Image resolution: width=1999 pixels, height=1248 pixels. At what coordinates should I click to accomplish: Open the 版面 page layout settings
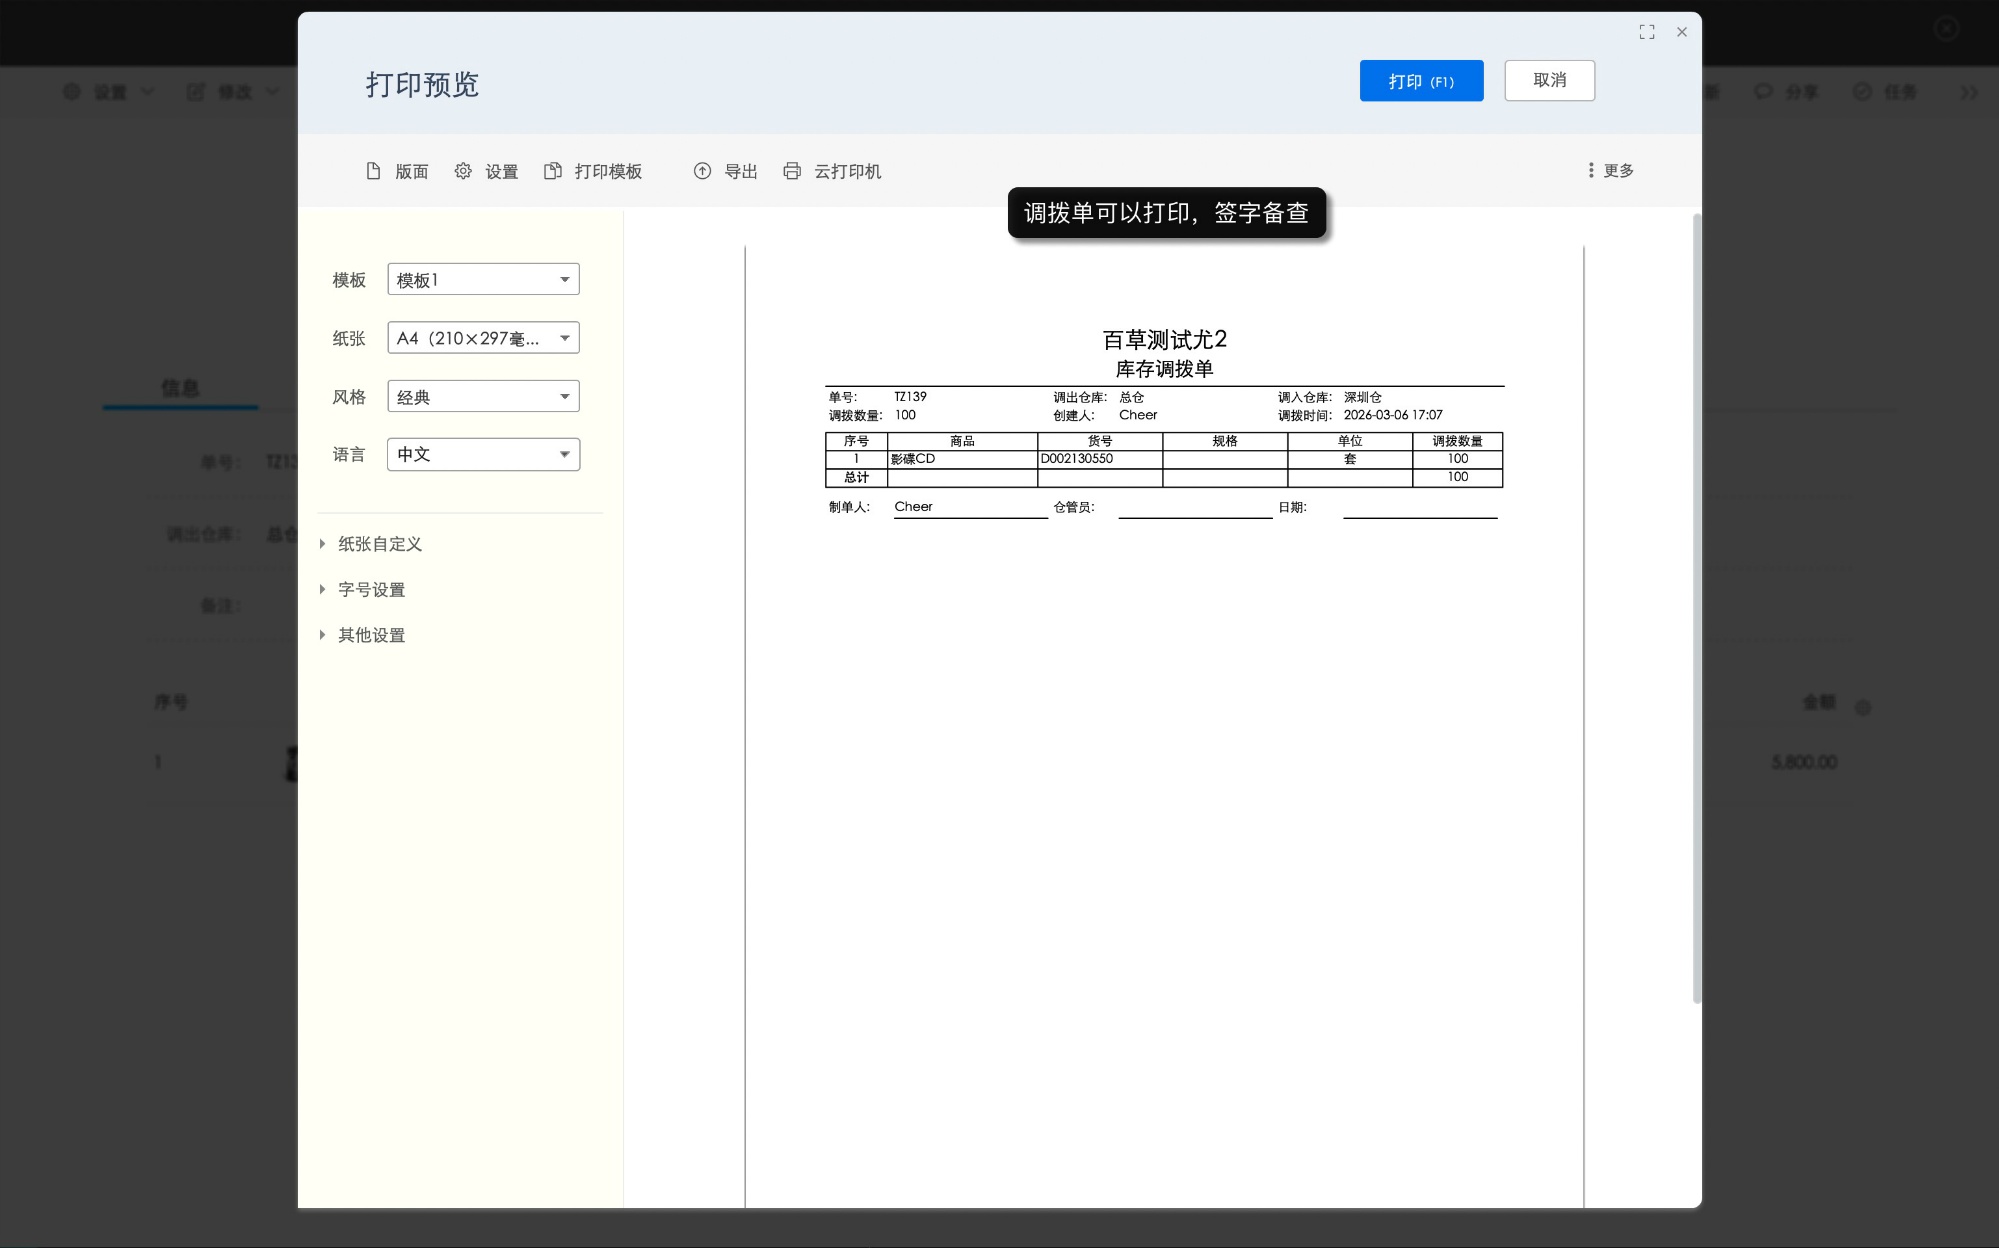click(397, 171)
